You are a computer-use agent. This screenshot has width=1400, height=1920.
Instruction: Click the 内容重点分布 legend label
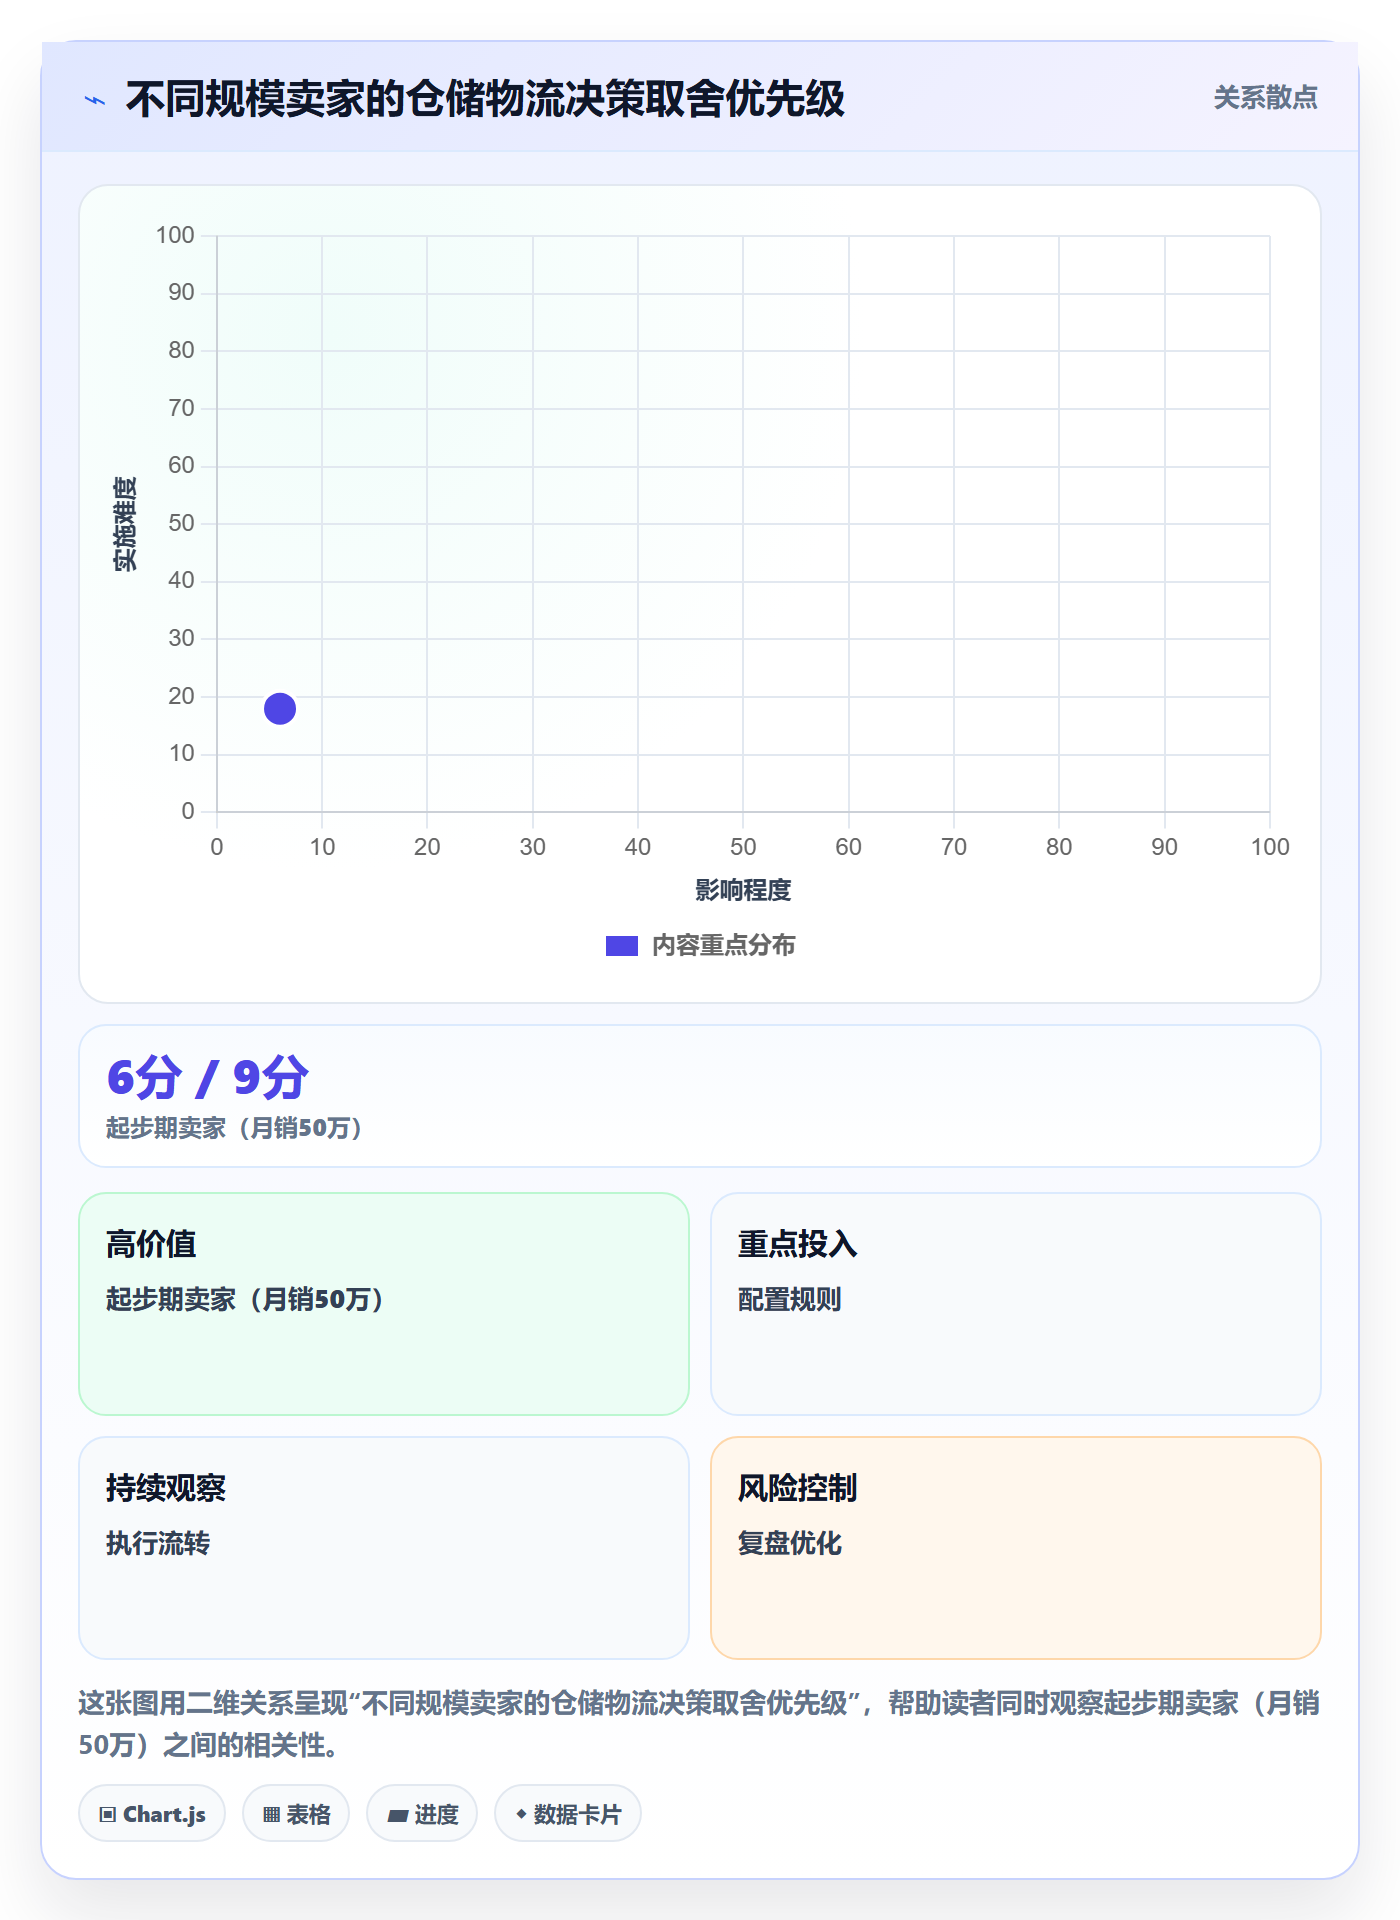pyautogui.click(x=723, y=946)
